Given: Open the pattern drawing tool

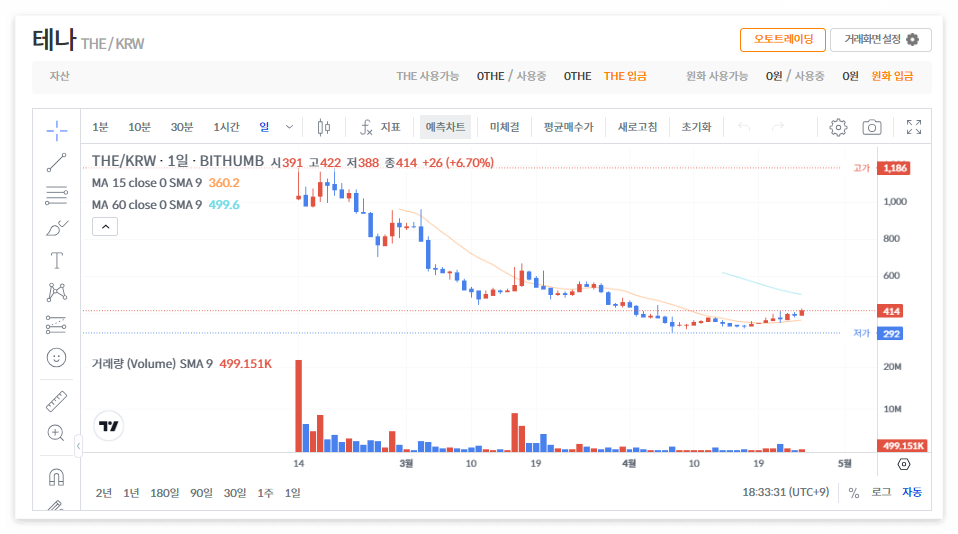Looking at the screenshot, I should (x=56, y=292).
